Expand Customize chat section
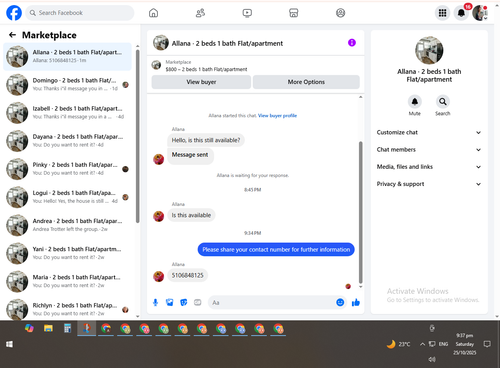Image resolution: width=500 pixels, height=368 pixels. coord(429,132)
